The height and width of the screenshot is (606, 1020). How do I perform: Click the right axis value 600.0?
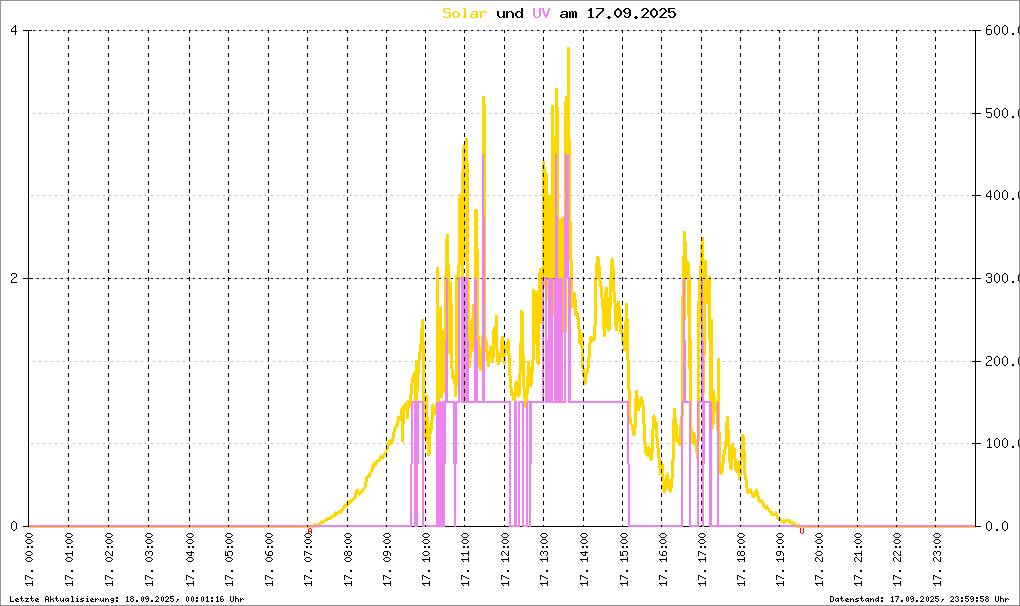(x=998, y=31)
